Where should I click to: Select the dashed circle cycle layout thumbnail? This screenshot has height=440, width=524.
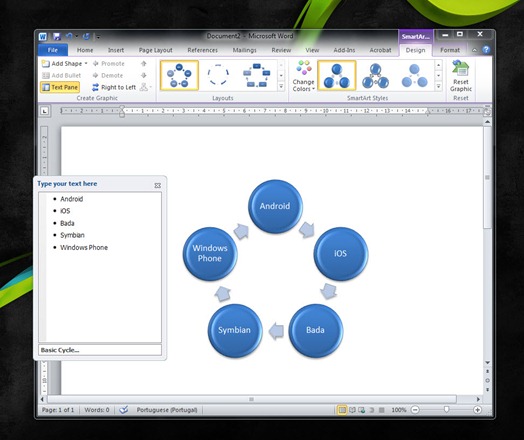click(x=218, y=76)
